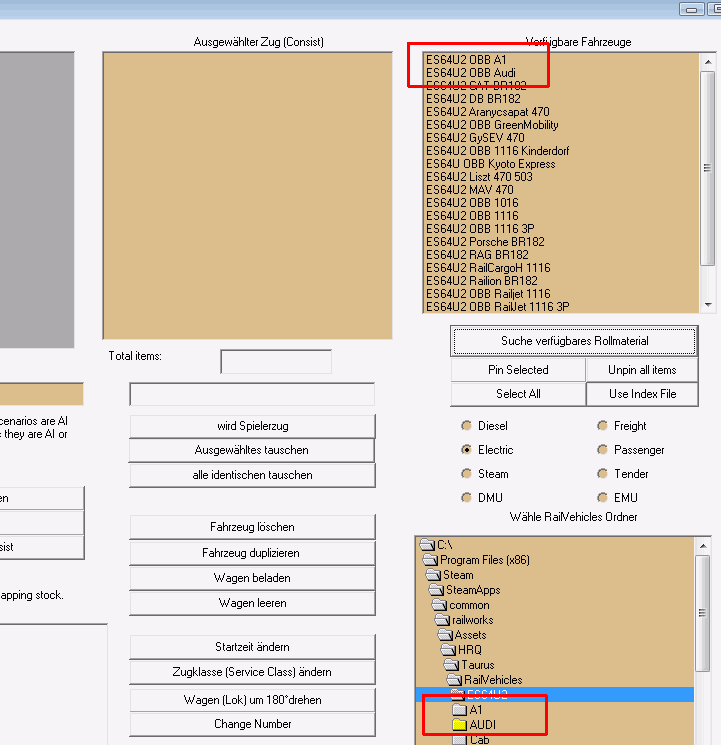Click the Wagen beladen button
This screenshot has height=745, width=721.
(252, 578)
